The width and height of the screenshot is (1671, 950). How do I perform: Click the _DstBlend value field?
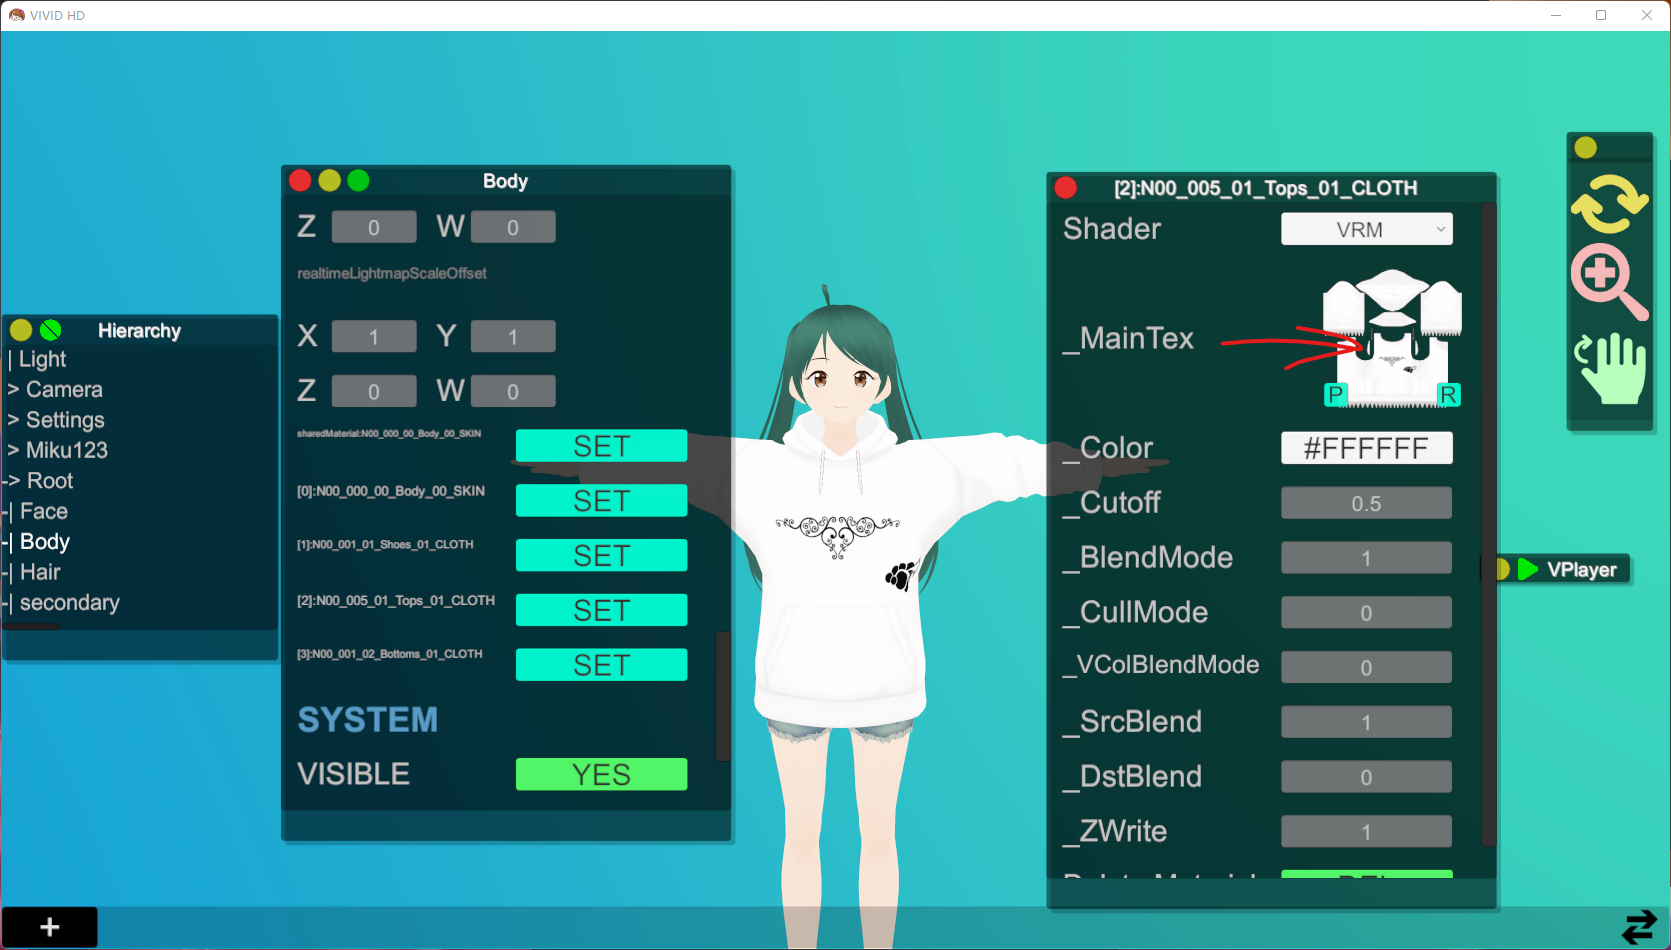point(1366,777)
